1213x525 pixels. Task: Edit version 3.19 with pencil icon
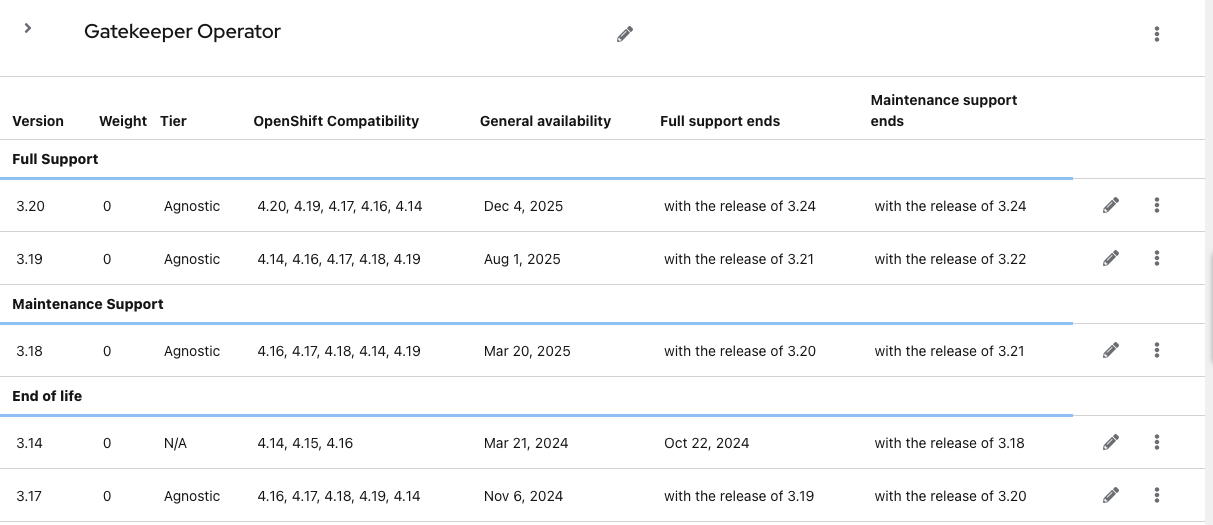tap(1111, 258)
